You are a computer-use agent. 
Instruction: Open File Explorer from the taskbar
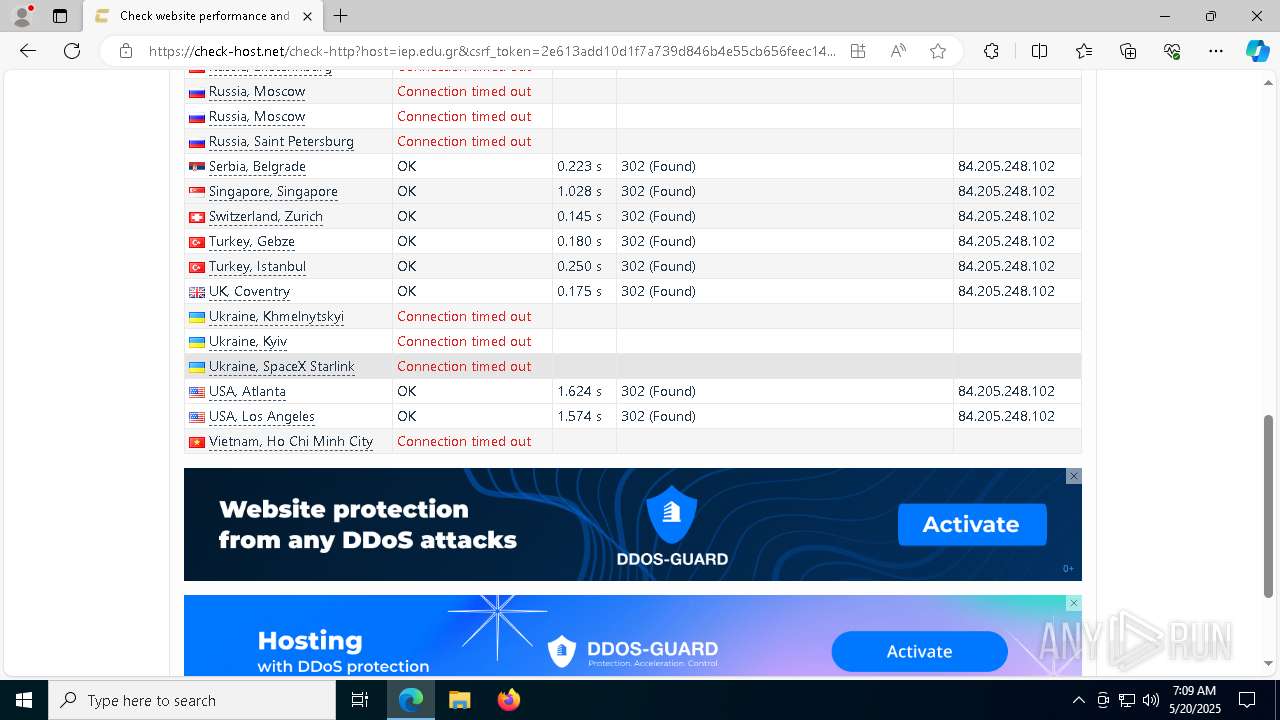(459, 700)
